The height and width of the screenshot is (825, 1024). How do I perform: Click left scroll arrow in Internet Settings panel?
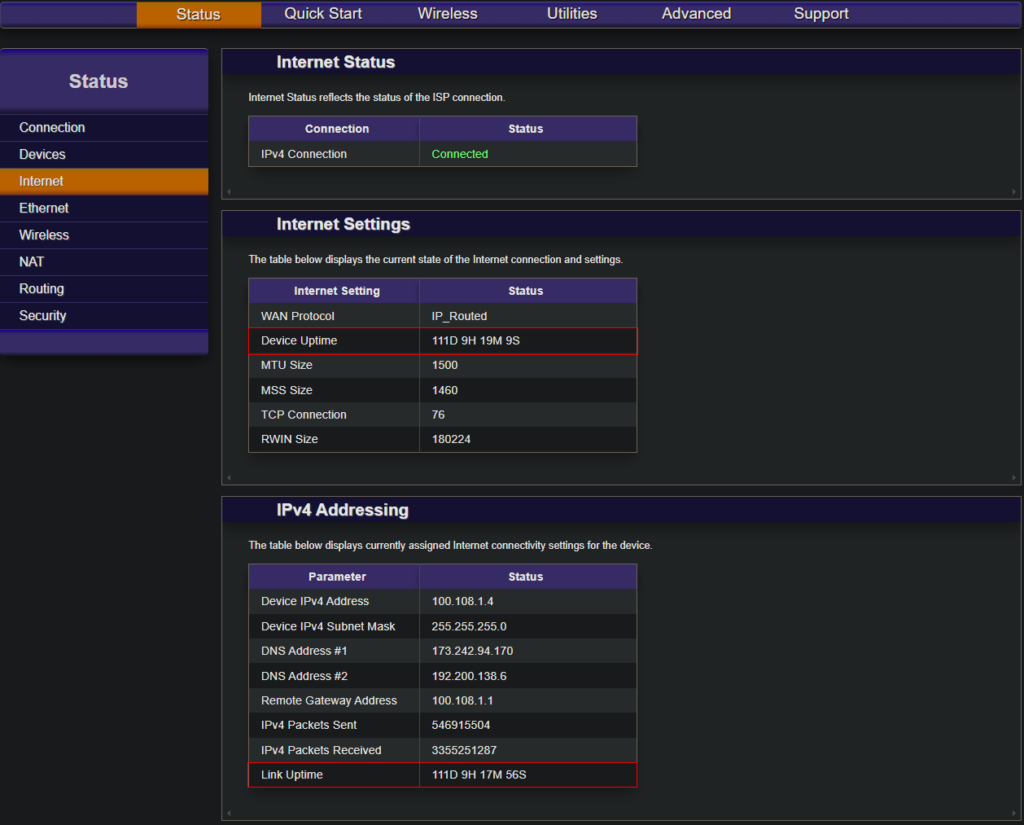tap(228, 477)
